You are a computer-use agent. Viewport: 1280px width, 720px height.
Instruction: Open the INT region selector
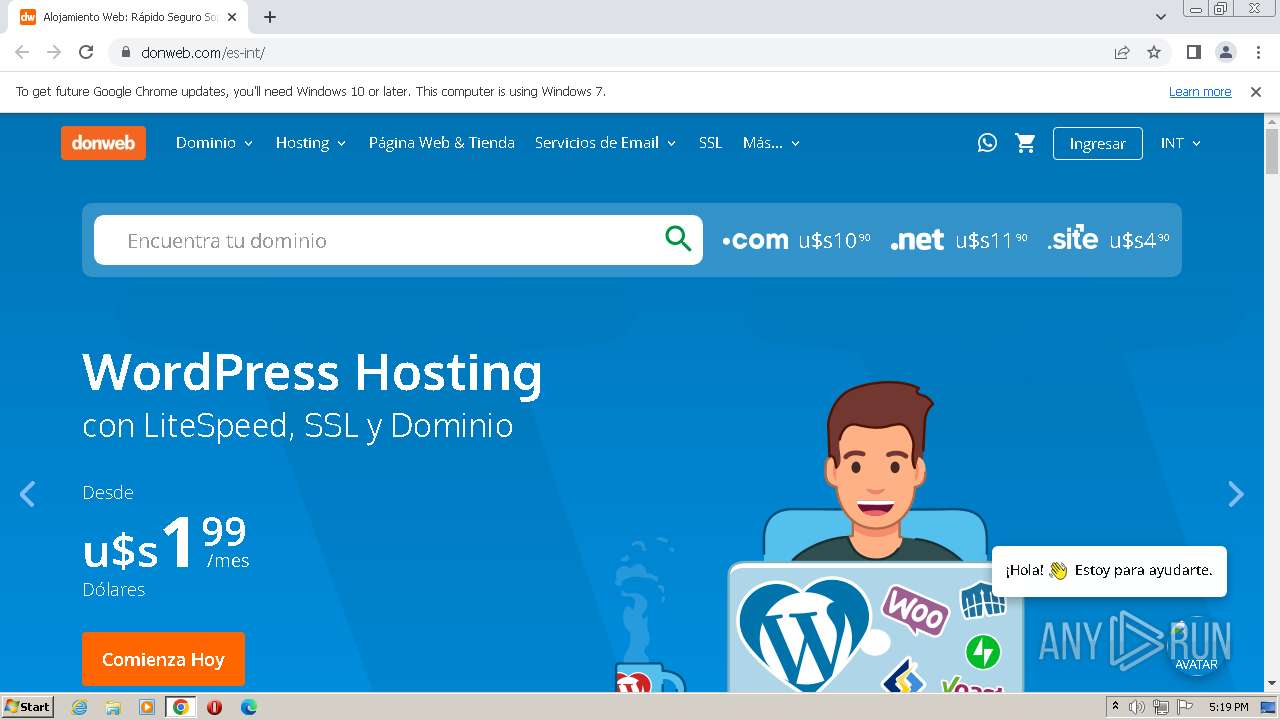[x=1180, y=143]
